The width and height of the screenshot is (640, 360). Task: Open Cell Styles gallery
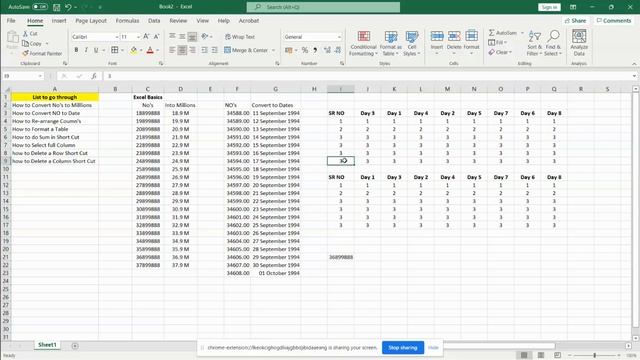tap(411, 43)
